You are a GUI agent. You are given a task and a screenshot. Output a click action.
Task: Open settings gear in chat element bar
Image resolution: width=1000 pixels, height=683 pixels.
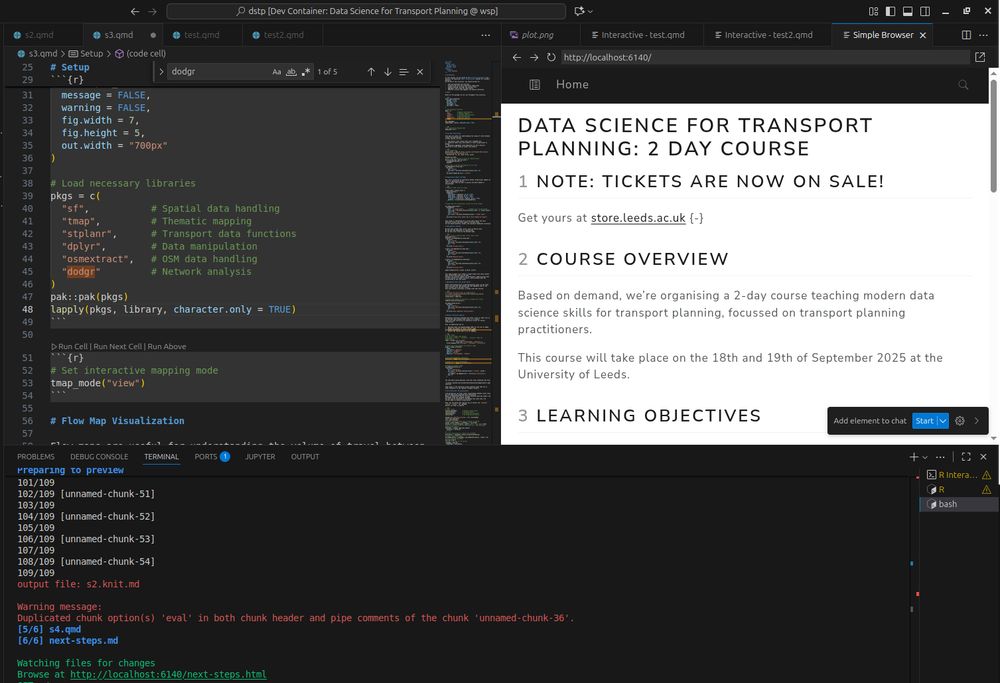[960, 421]
